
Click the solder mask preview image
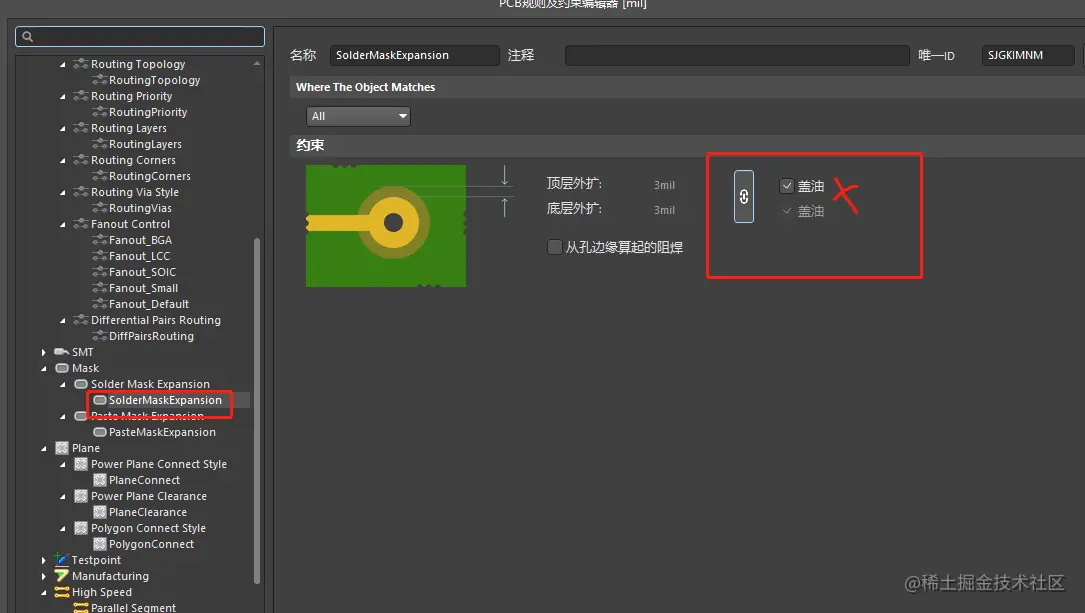coord(386,226)
